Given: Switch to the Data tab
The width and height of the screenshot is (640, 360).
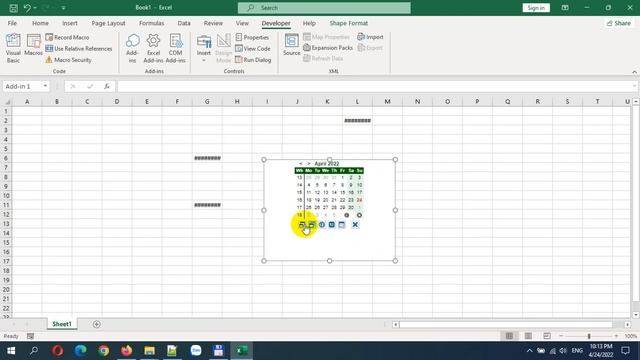Looking at the screenshot, I should click(x=184, y=23).
